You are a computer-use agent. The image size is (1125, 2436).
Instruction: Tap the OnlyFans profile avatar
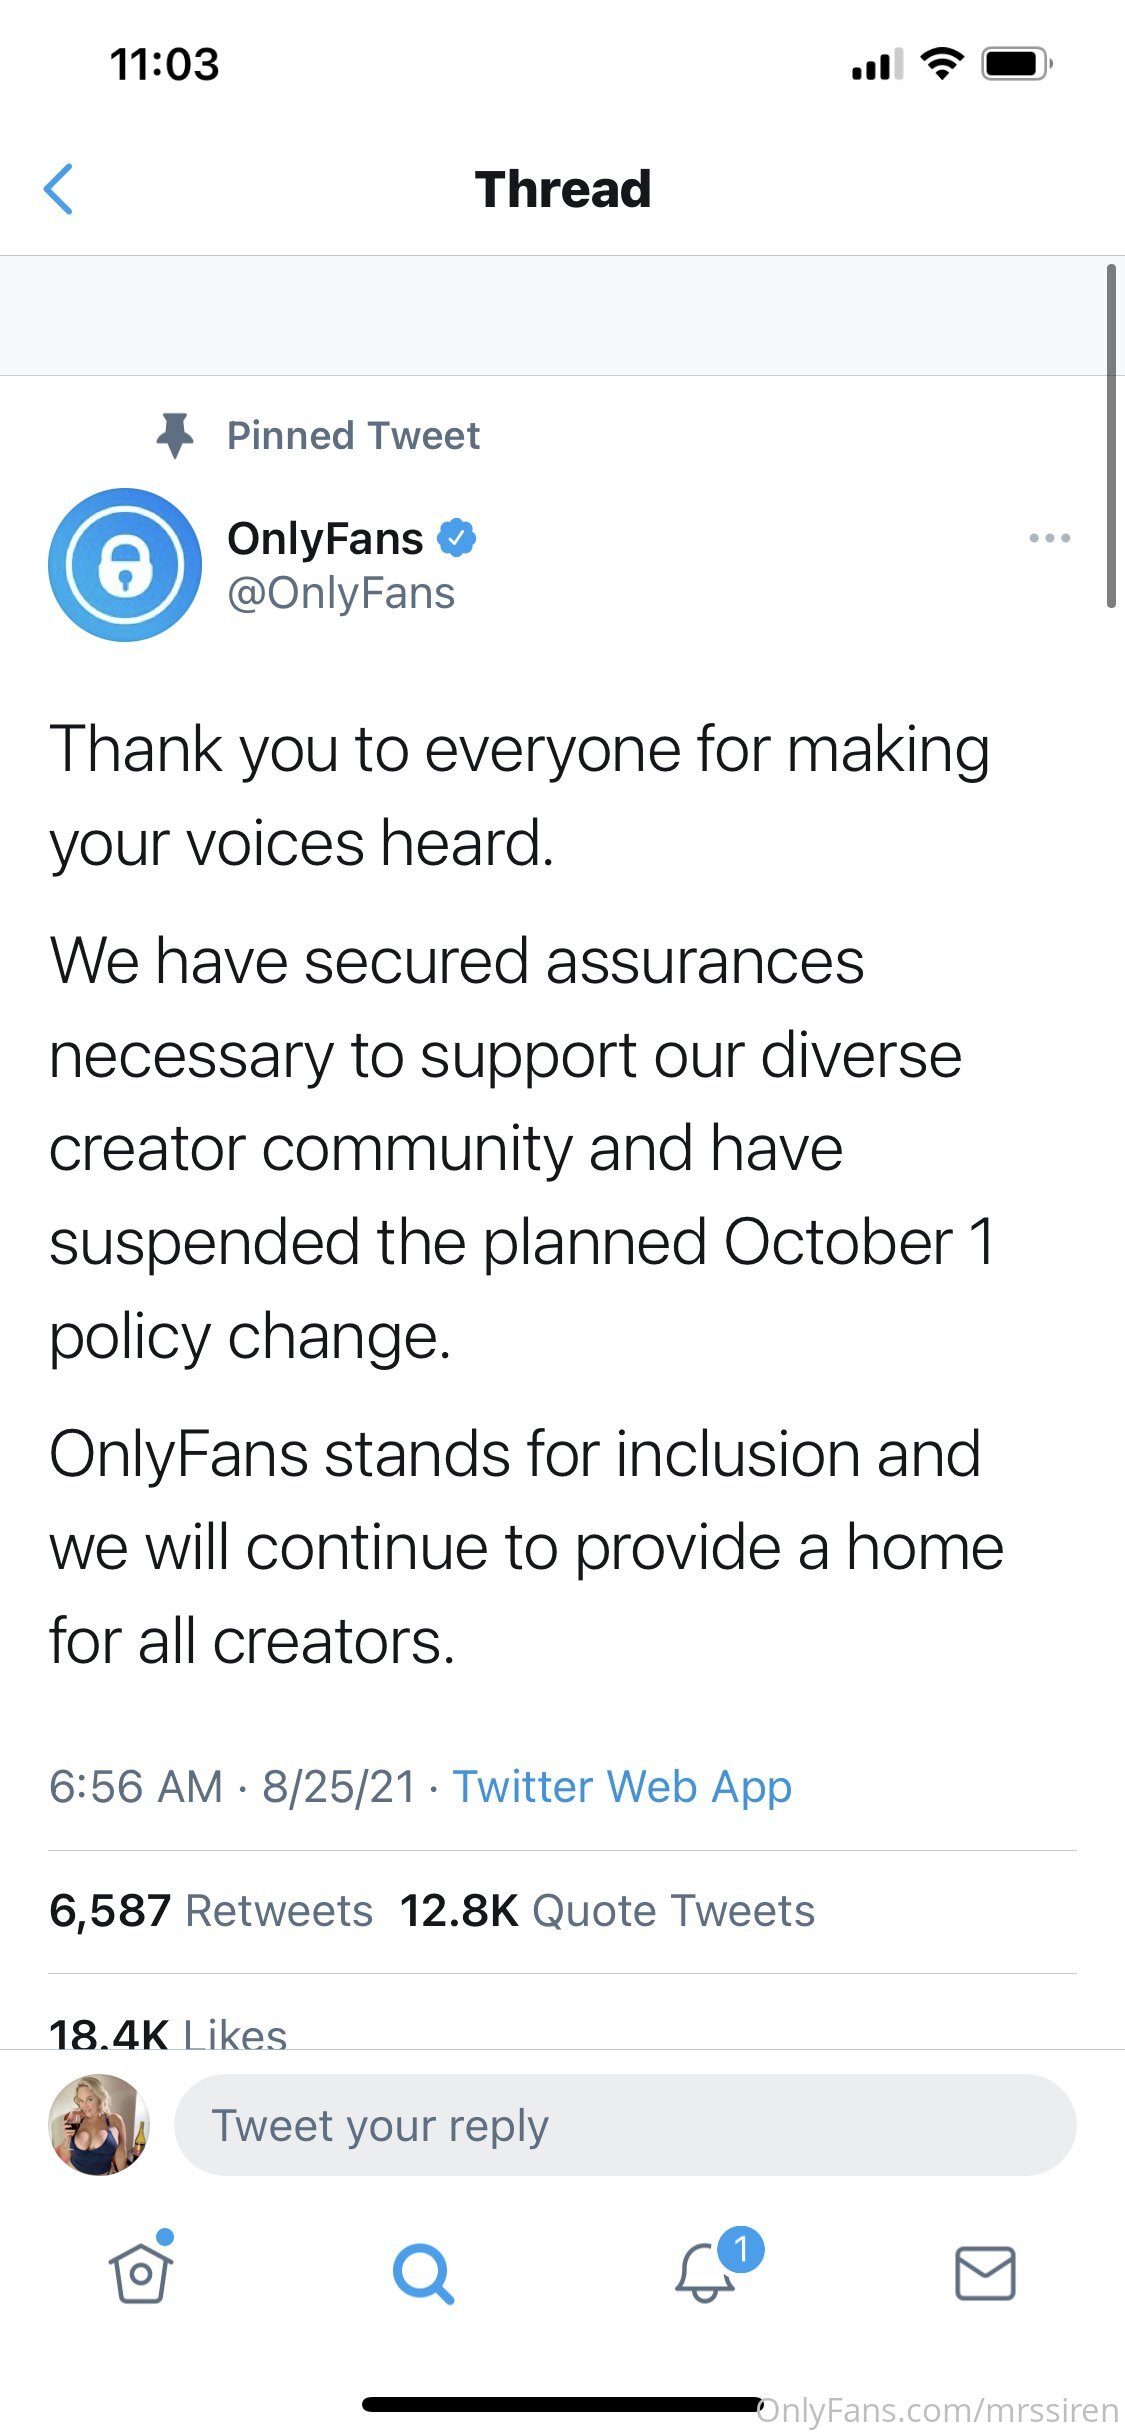125,565
